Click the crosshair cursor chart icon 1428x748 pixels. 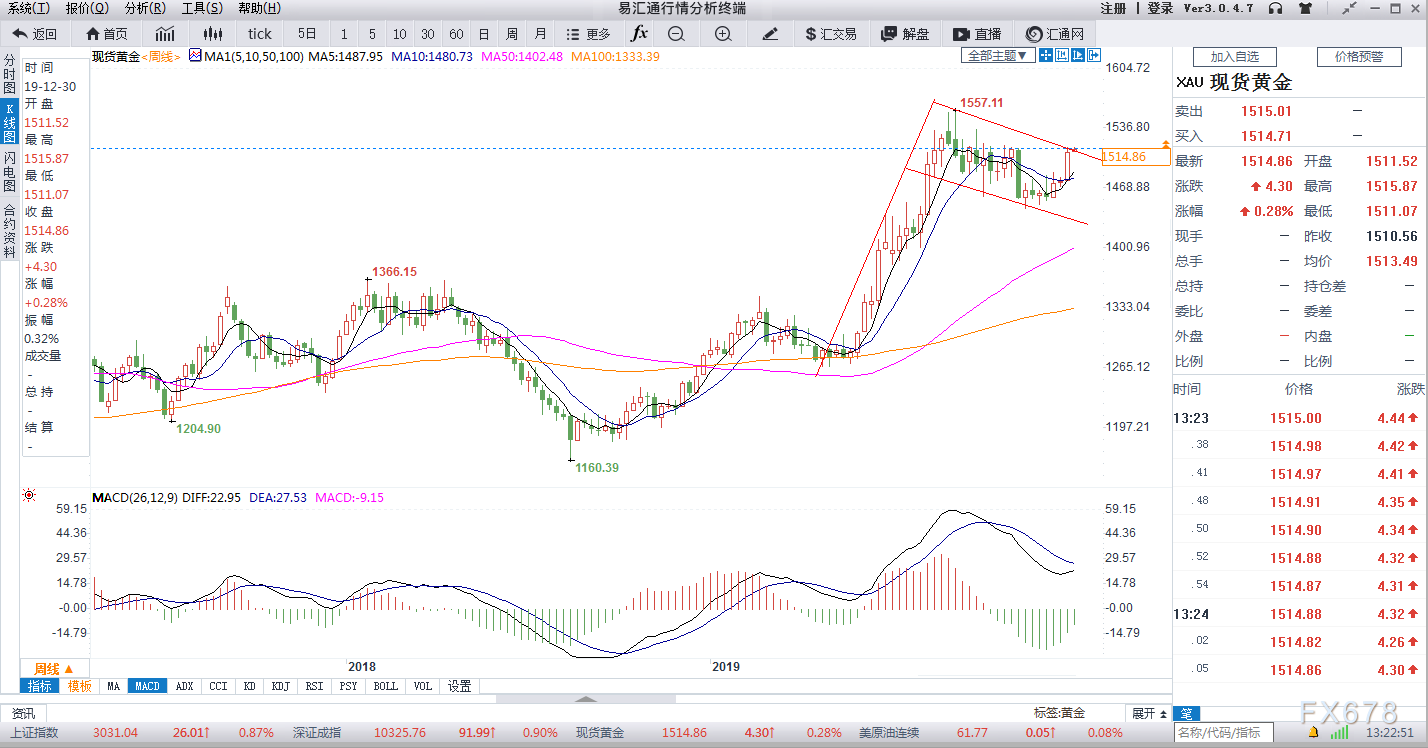click(x=1046, y=55)
